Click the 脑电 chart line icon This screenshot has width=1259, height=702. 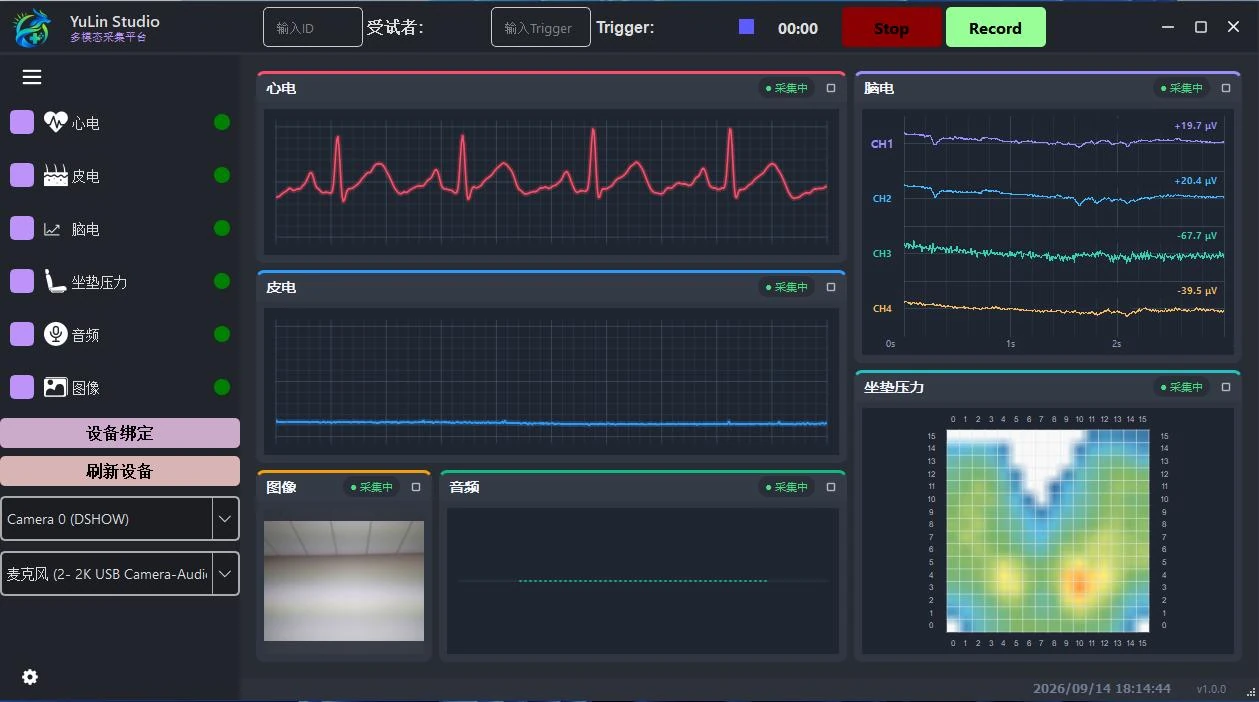pyautogui.click(x=52, y=229)
